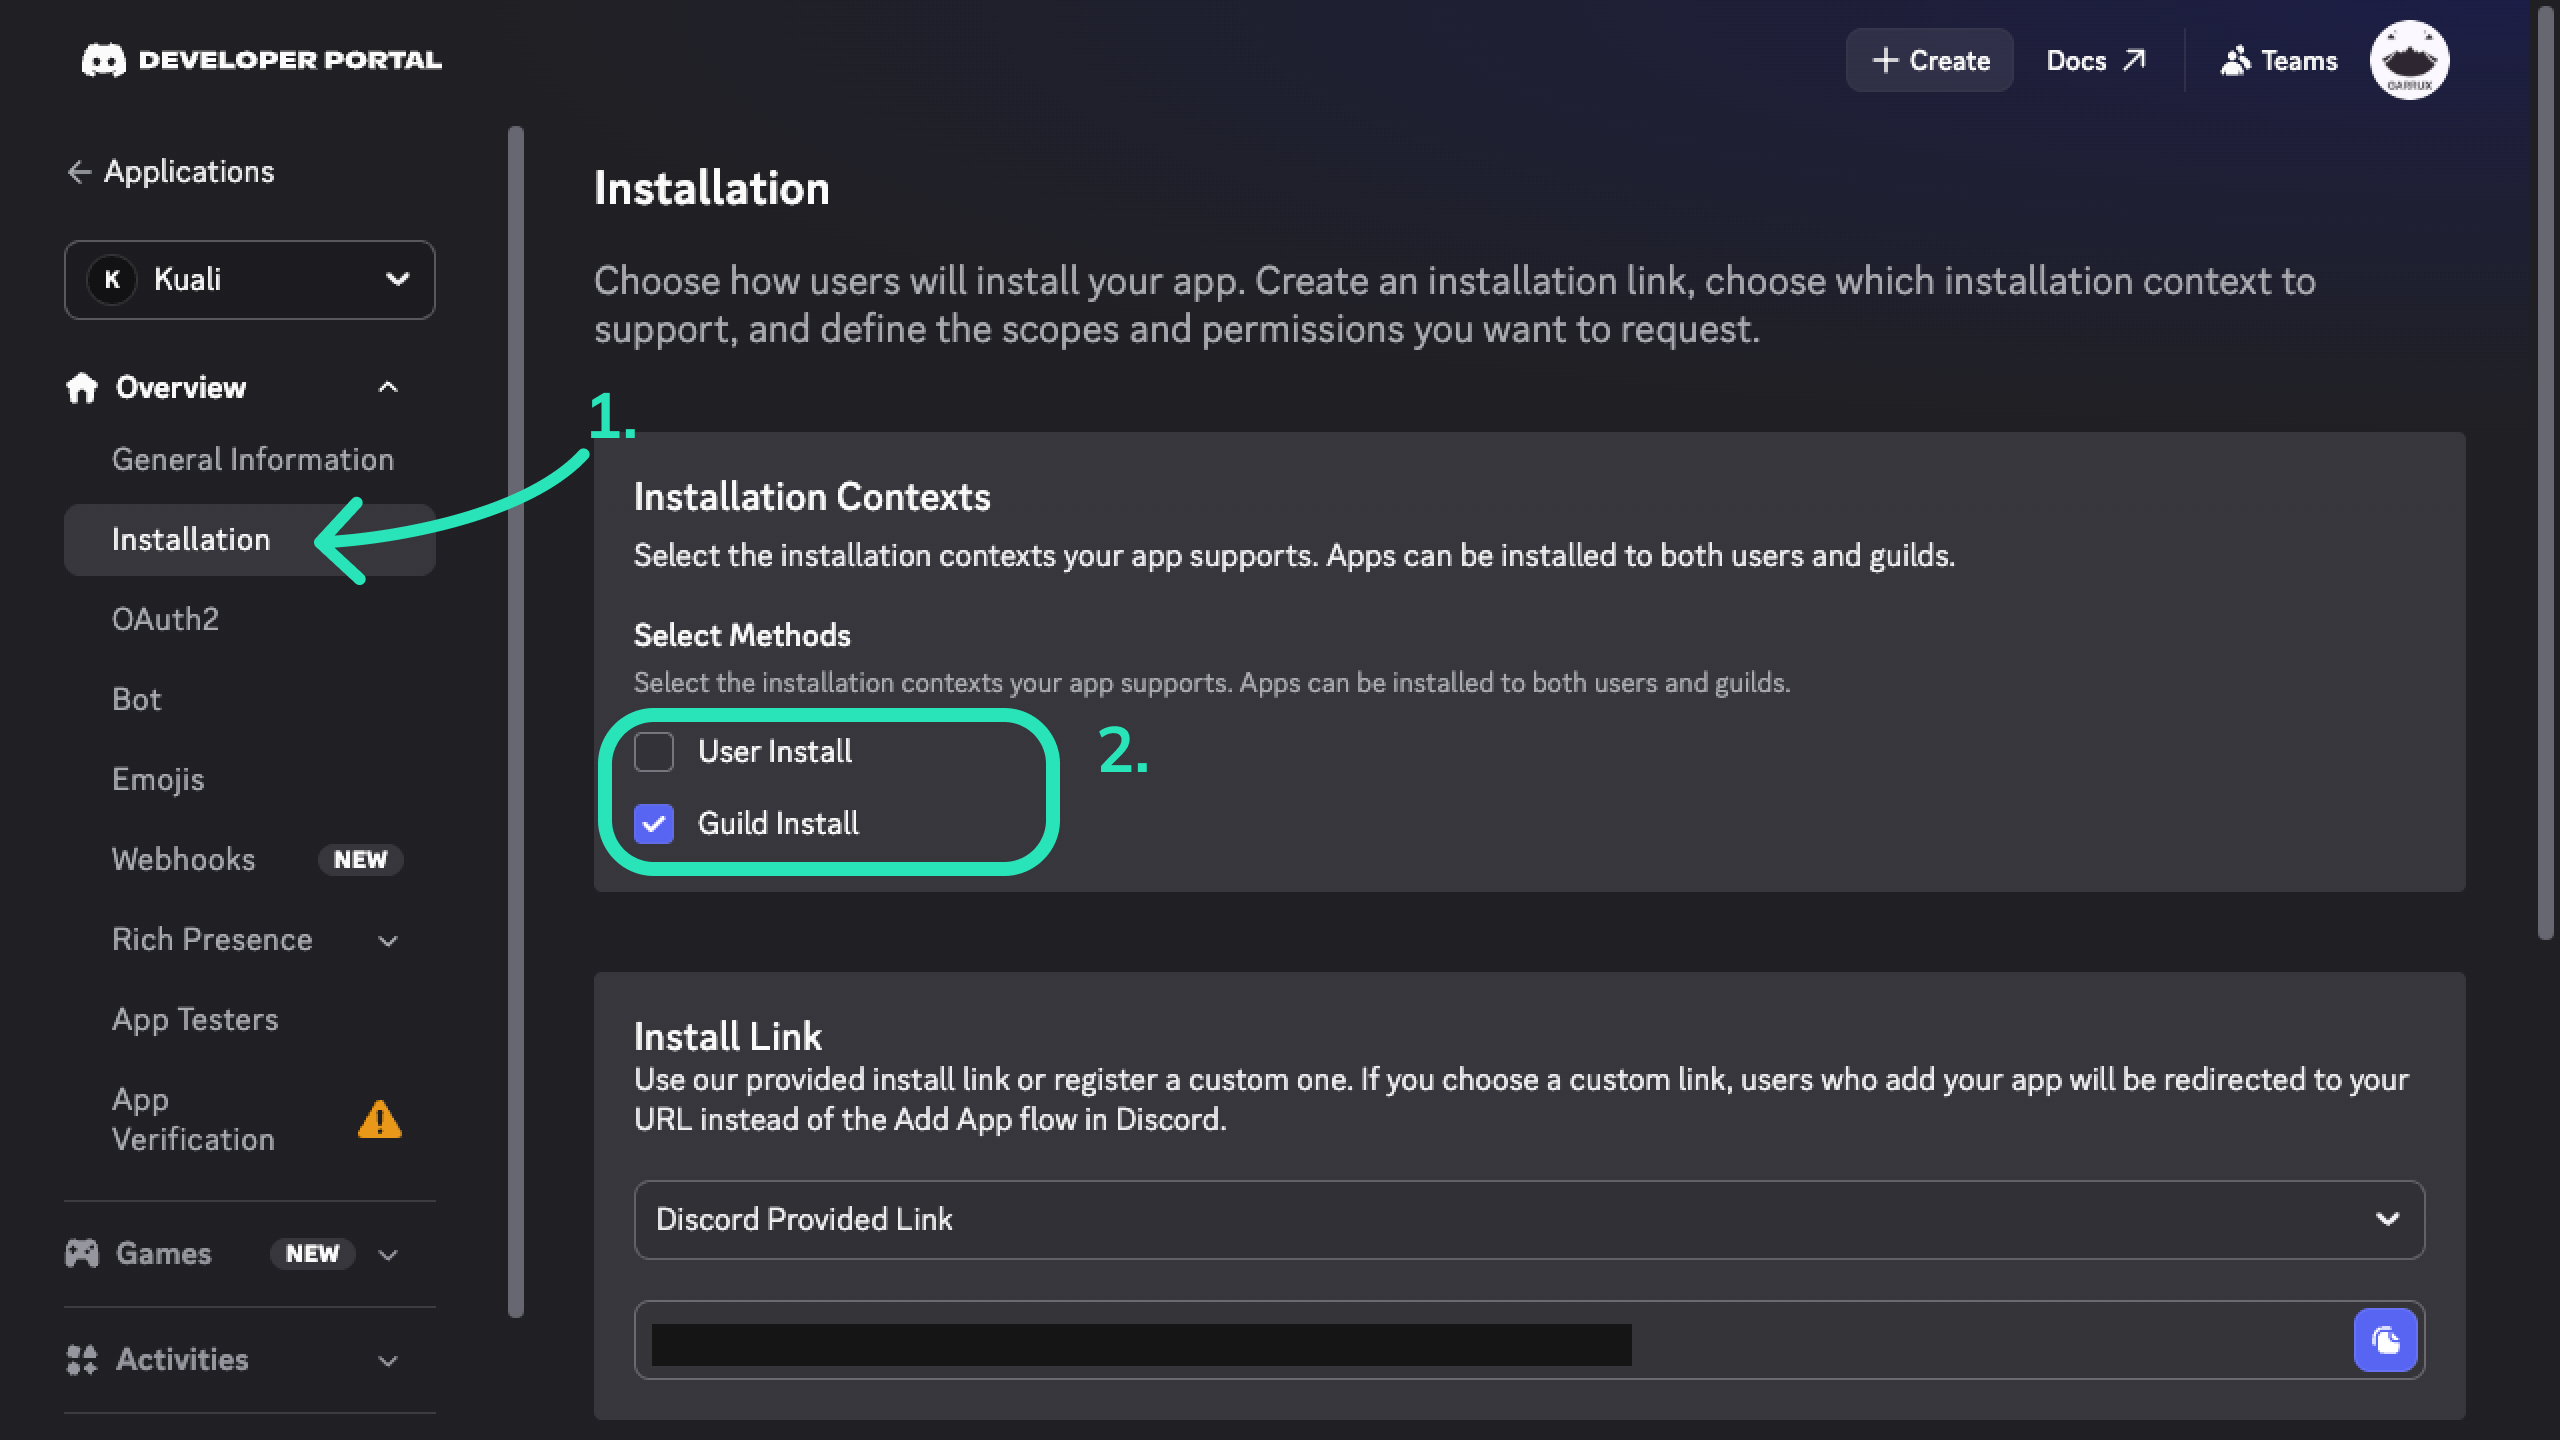Image resolution: width=2560 pixels, height=1440 pixels.
Task: Open the Discord Provided Link dropdown
Action: click(1529, 1220)
